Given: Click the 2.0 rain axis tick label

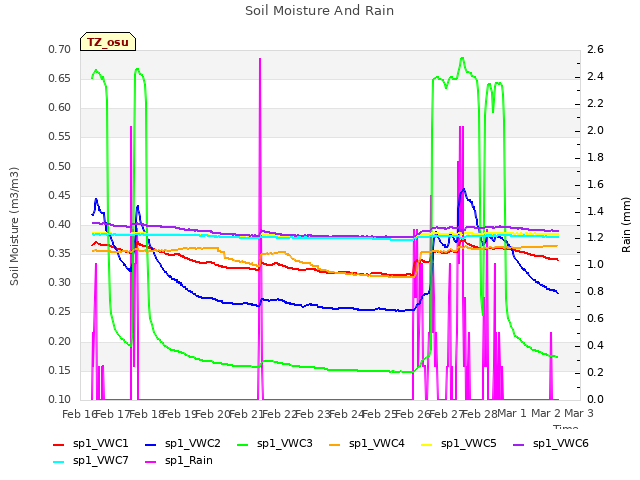Looking at the screenshot, I should (596, 130).
